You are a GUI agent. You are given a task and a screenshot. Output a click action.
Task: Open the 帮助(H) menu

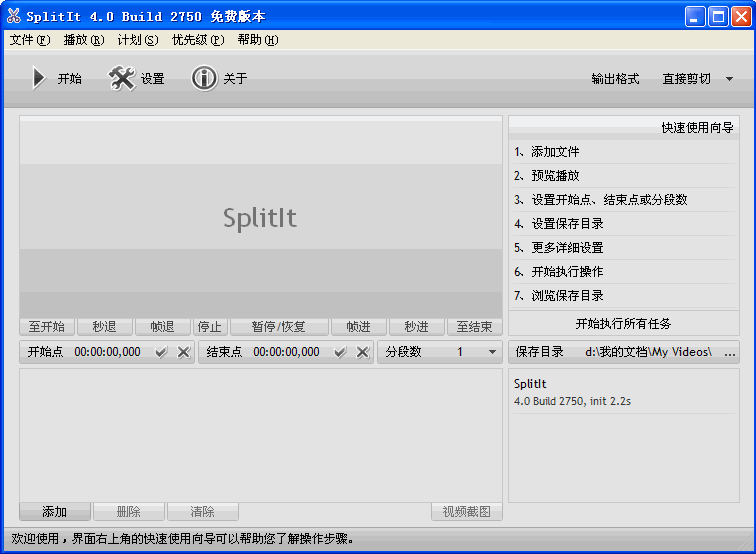tap(258, 40)
